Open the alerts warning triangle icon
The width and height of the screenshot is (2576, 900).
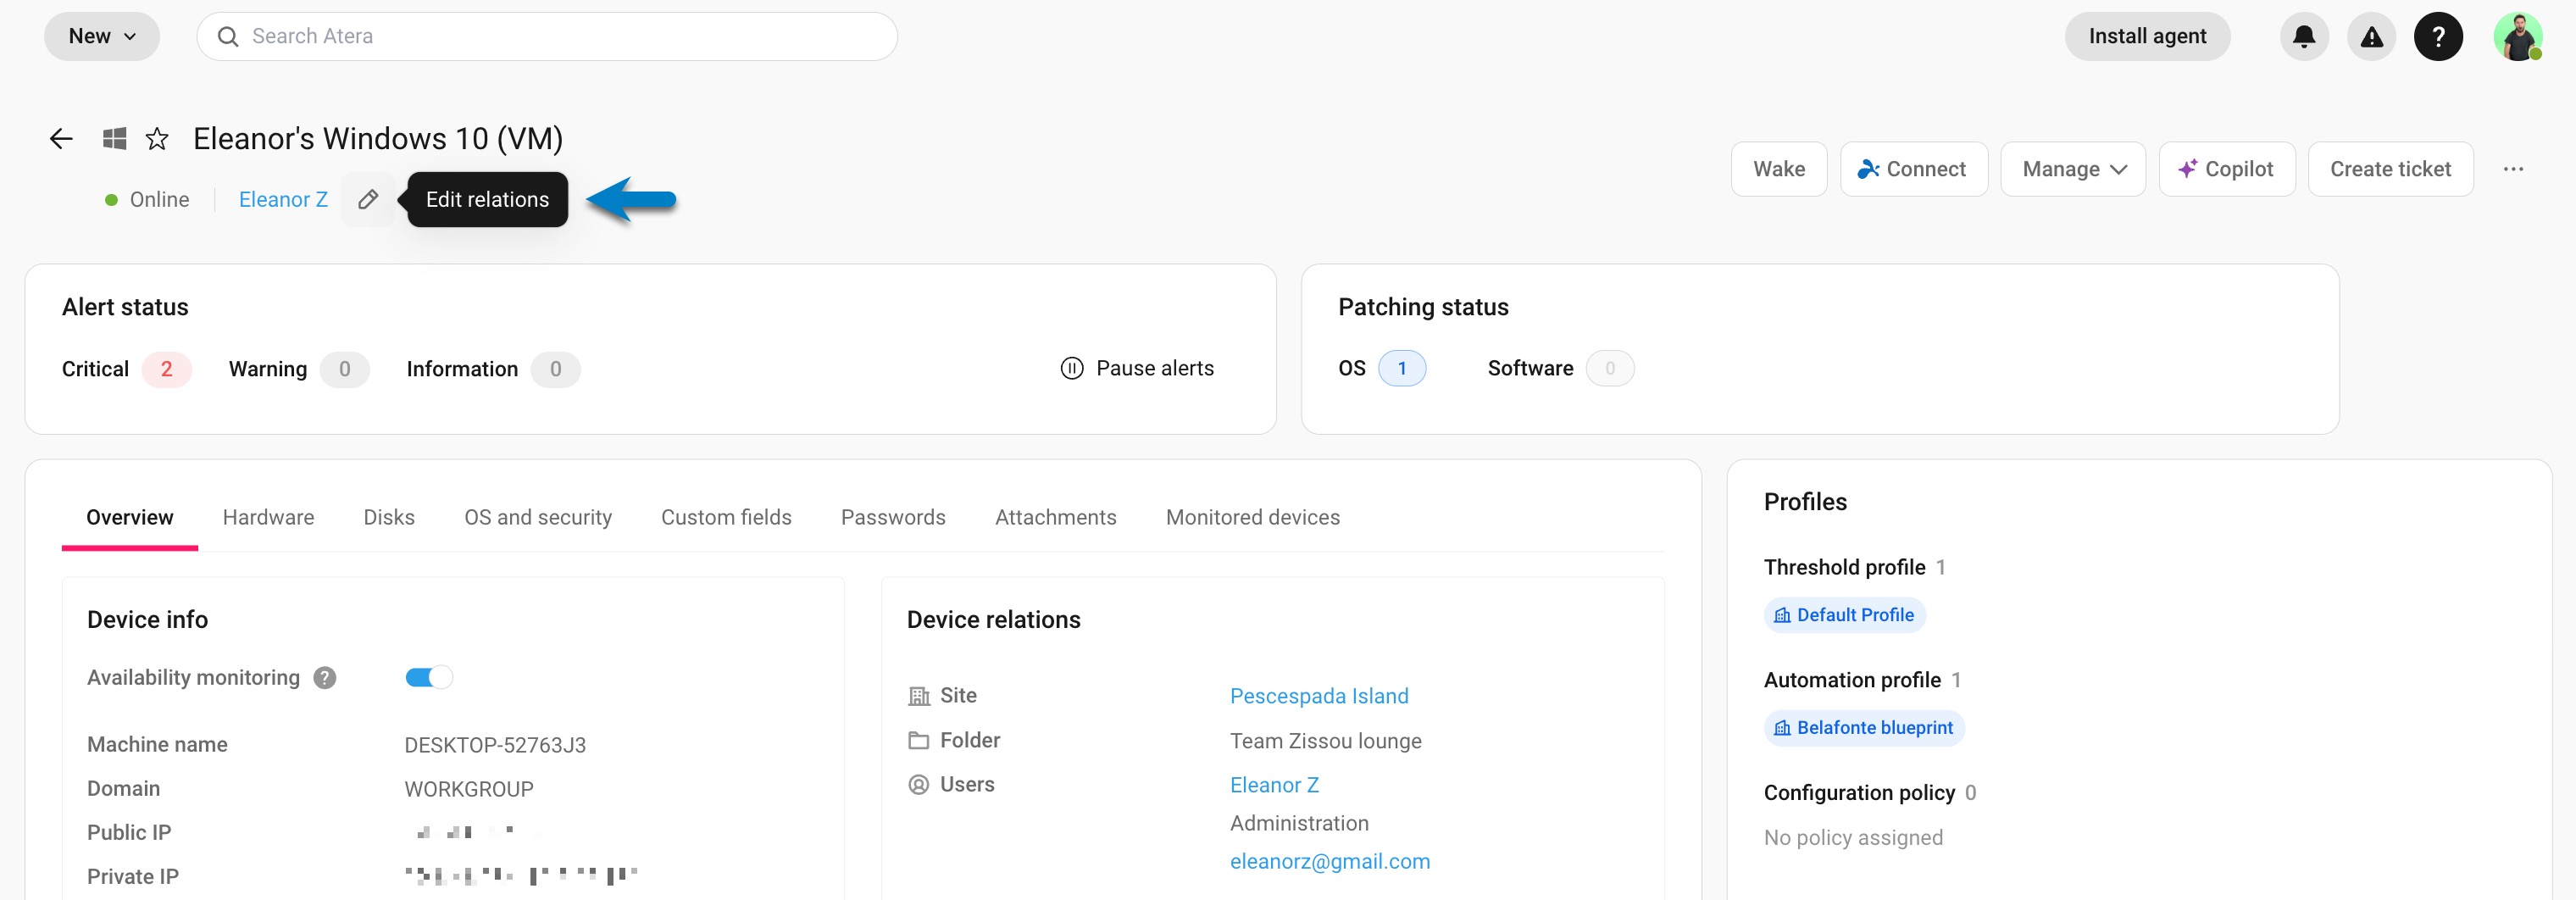pos(2371,37)
